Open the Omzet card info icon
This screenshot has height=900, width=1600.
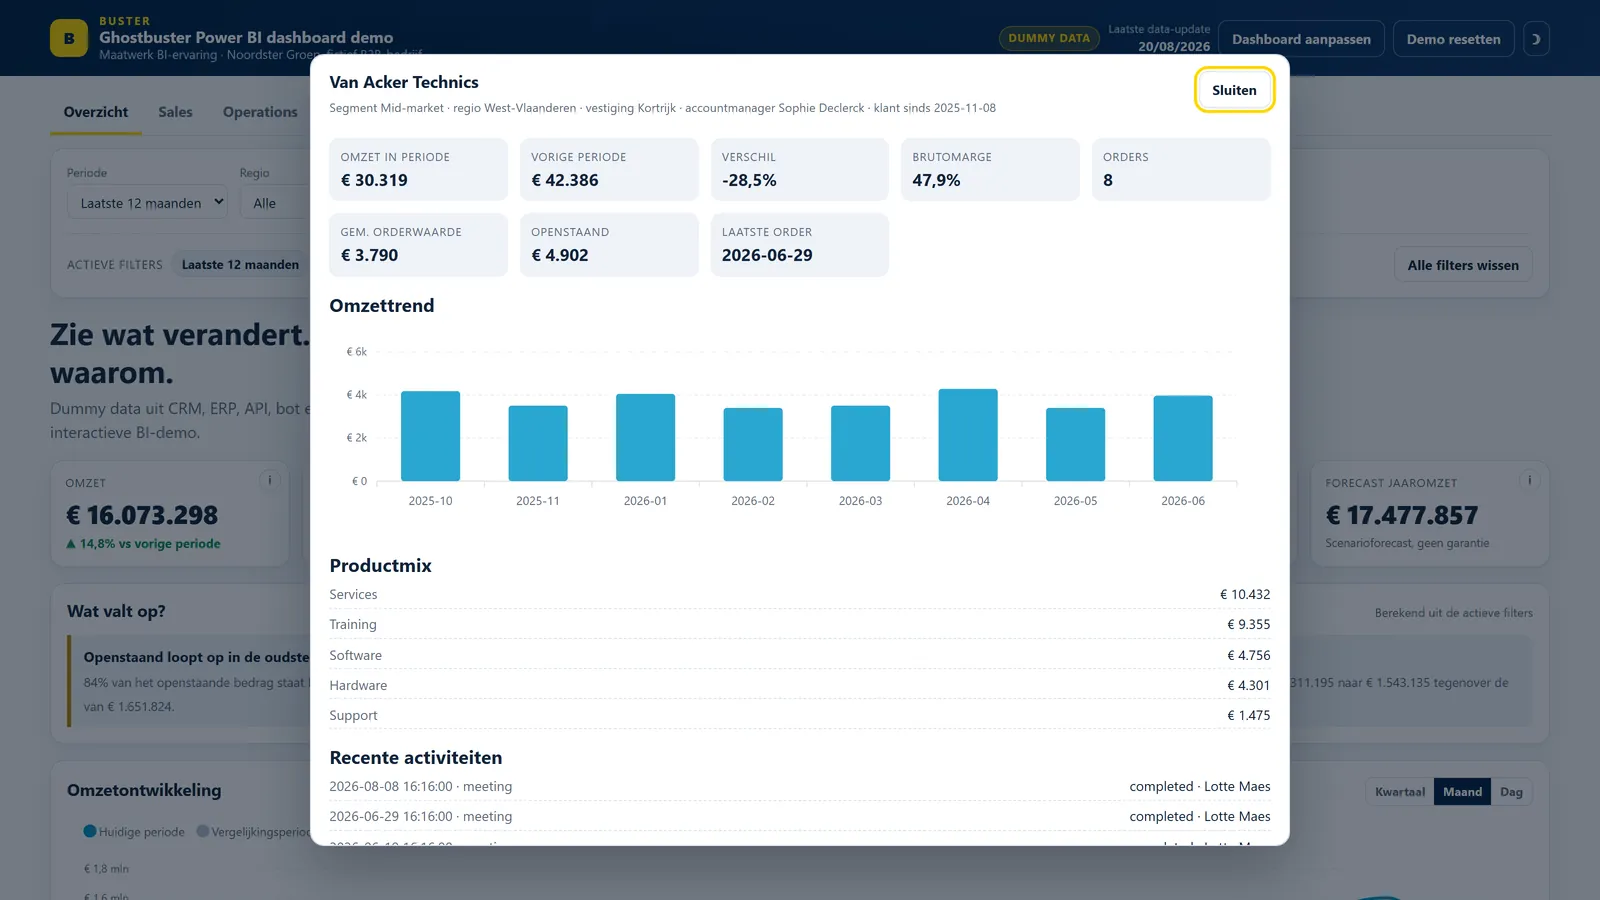point(270,480)
